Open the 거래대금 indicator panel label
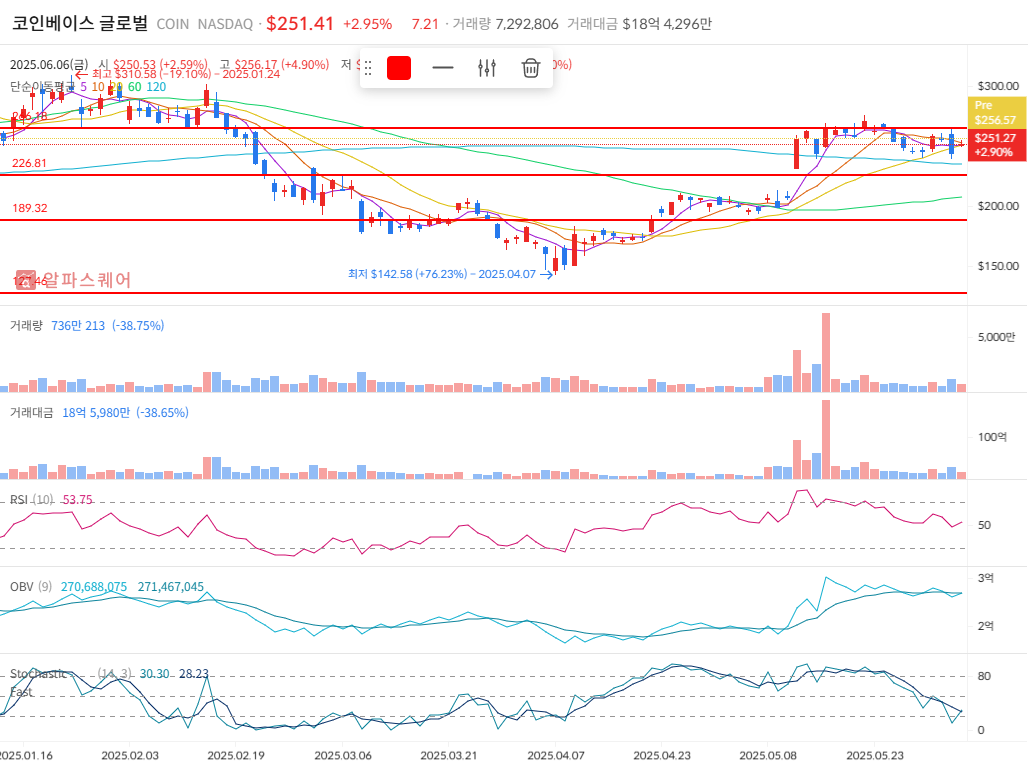Image resolution: width=1028 pixels, height=770 pixels. (x=31, y=413)
